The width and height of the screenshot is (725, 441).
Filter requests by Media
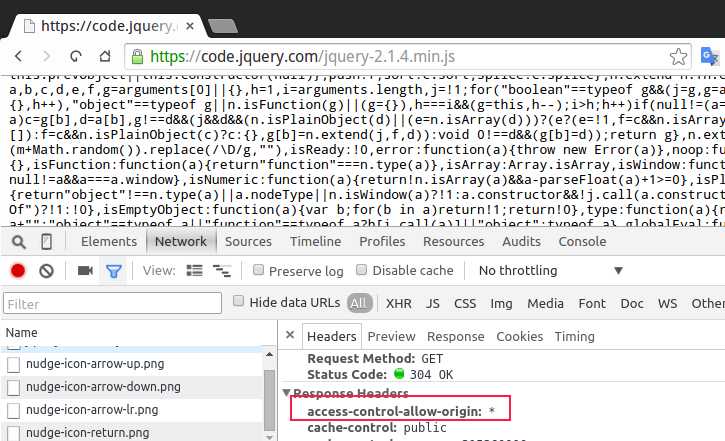click(x=545, y=304)
